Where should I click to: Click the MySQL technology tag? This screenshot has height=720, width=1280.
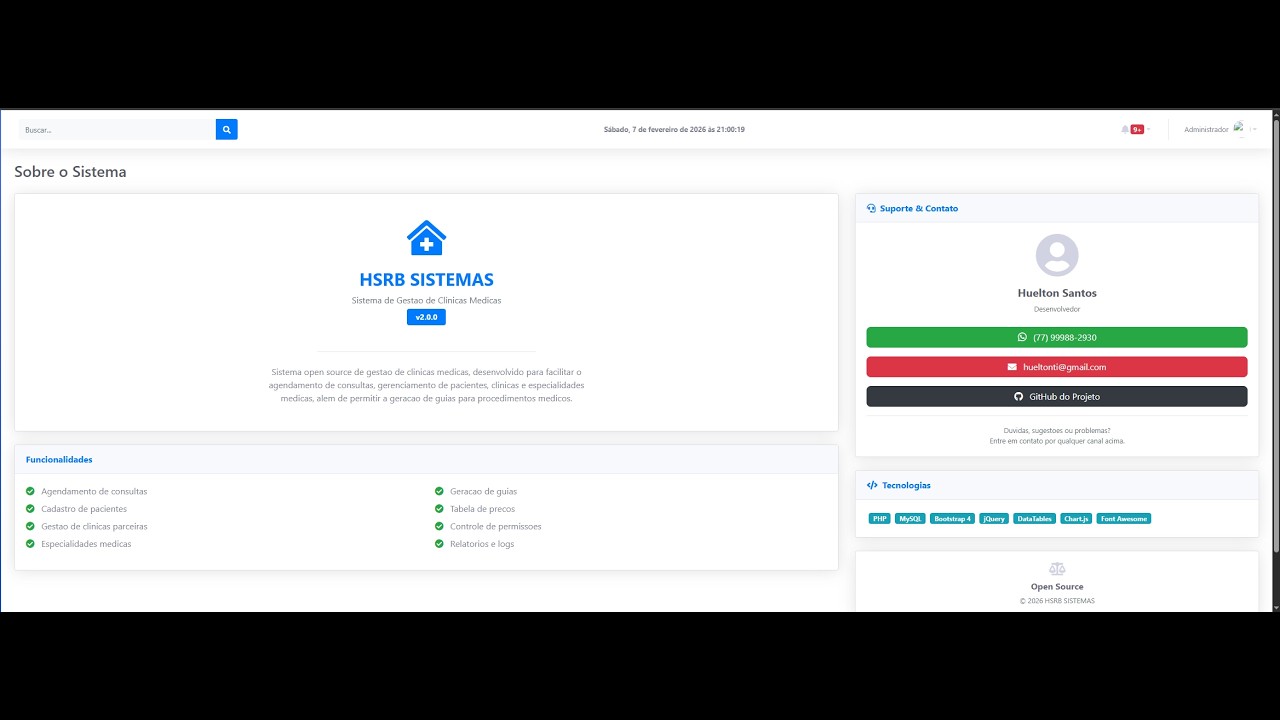pyautogui.click(x=910, y=519)
